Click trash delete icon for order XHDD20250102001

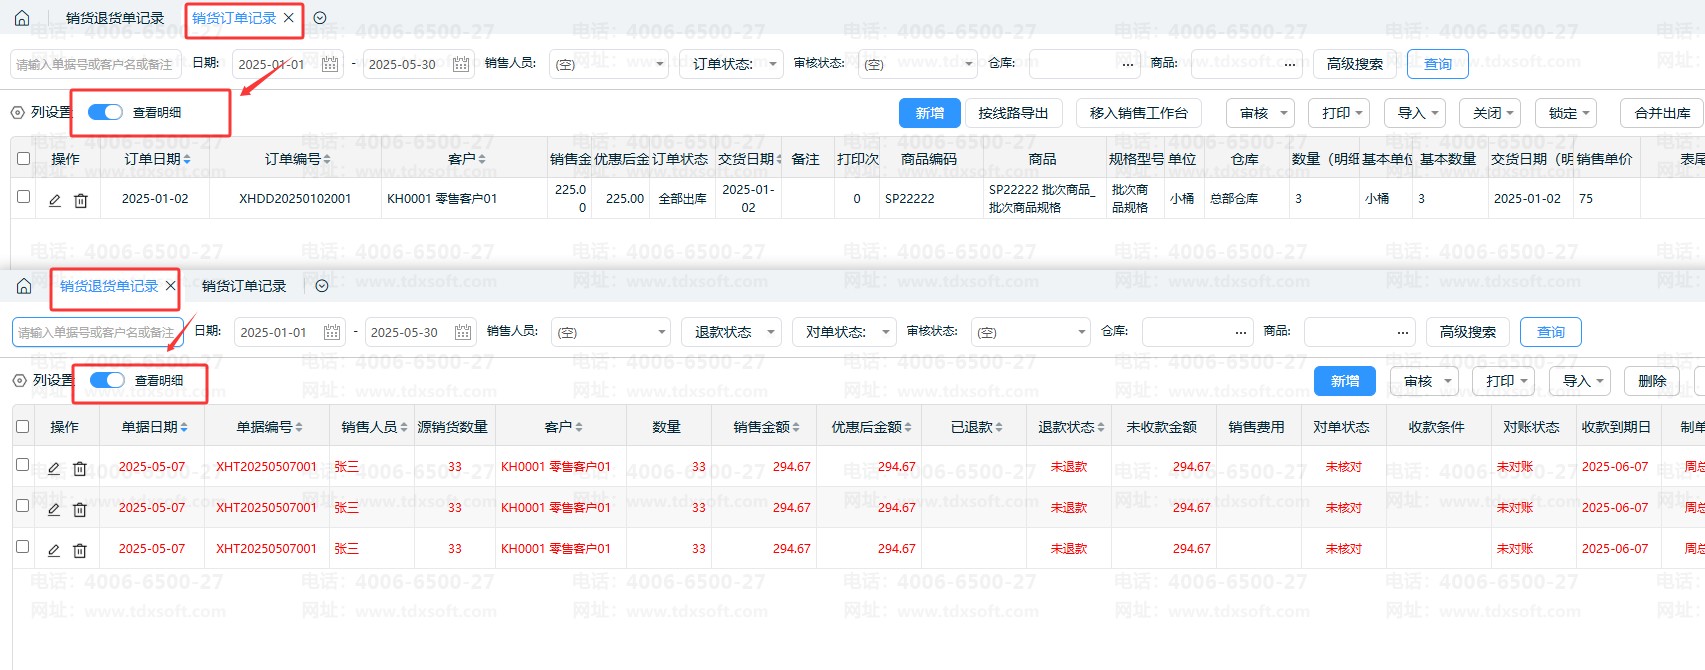pyautogui.click(x=81, y=200)
